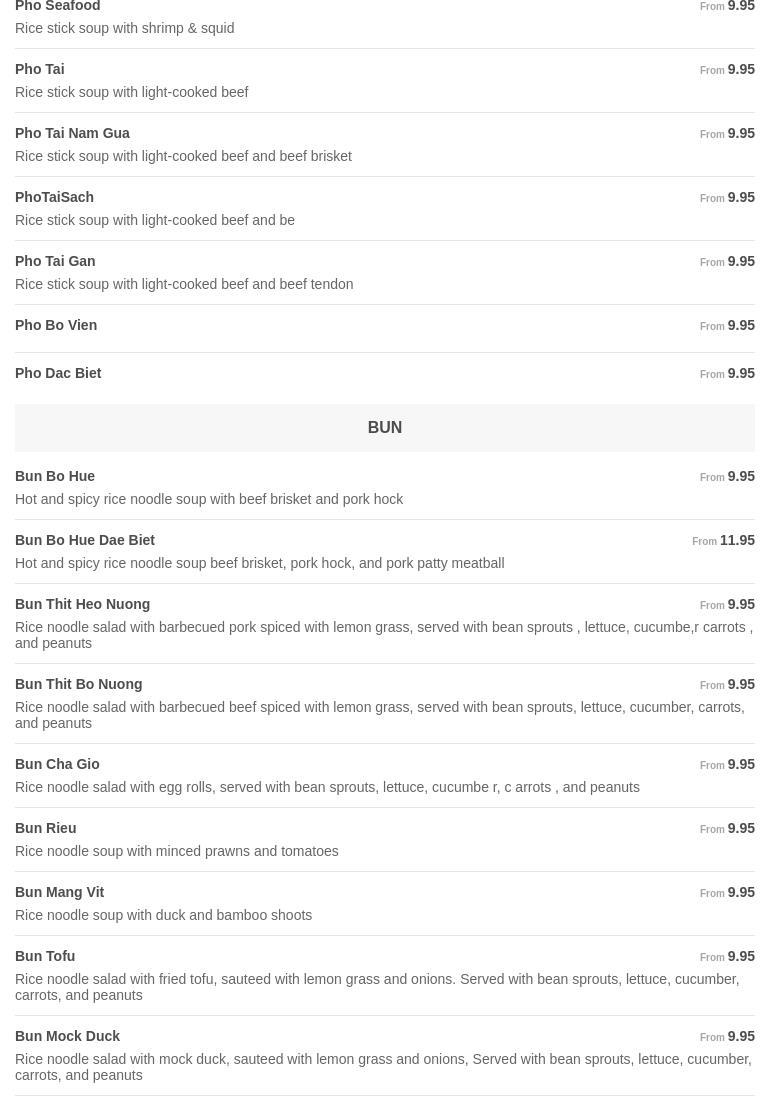Screen dimensions: 770x1102
Task: Click the Pho Tai Nam Gua title
Action: [72, 133]
